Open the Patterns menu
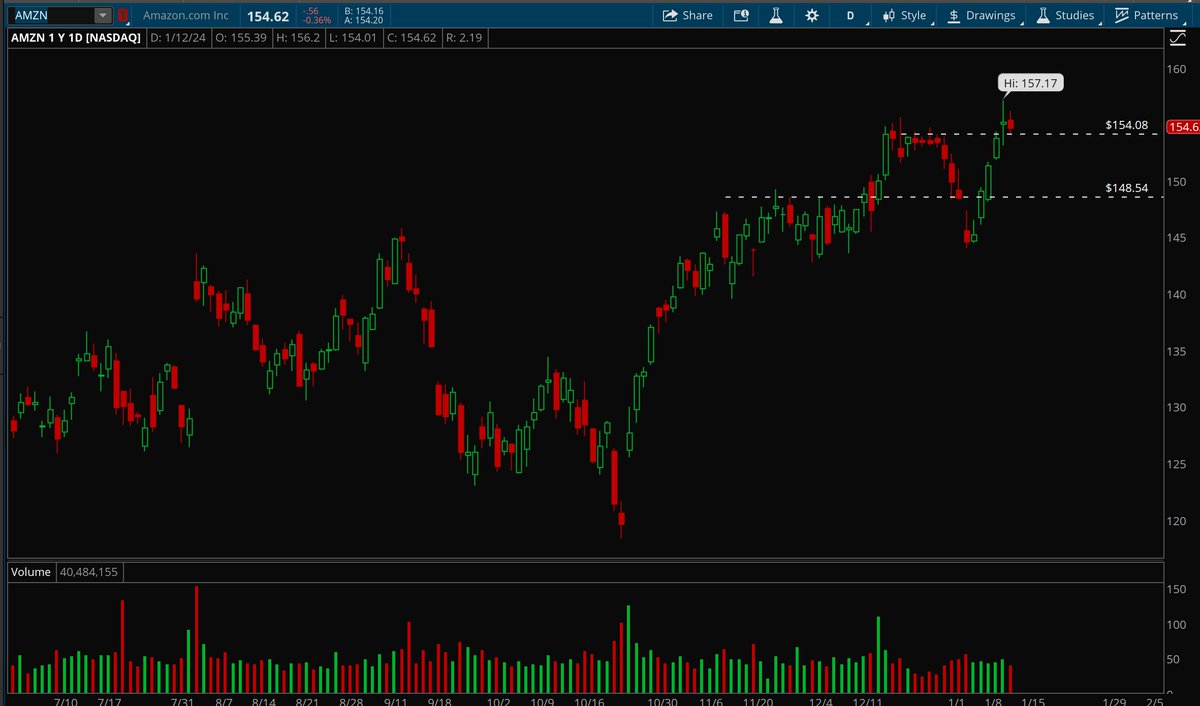The image size is (1200, 706). pyautogui.click(x=1147, y=15)
